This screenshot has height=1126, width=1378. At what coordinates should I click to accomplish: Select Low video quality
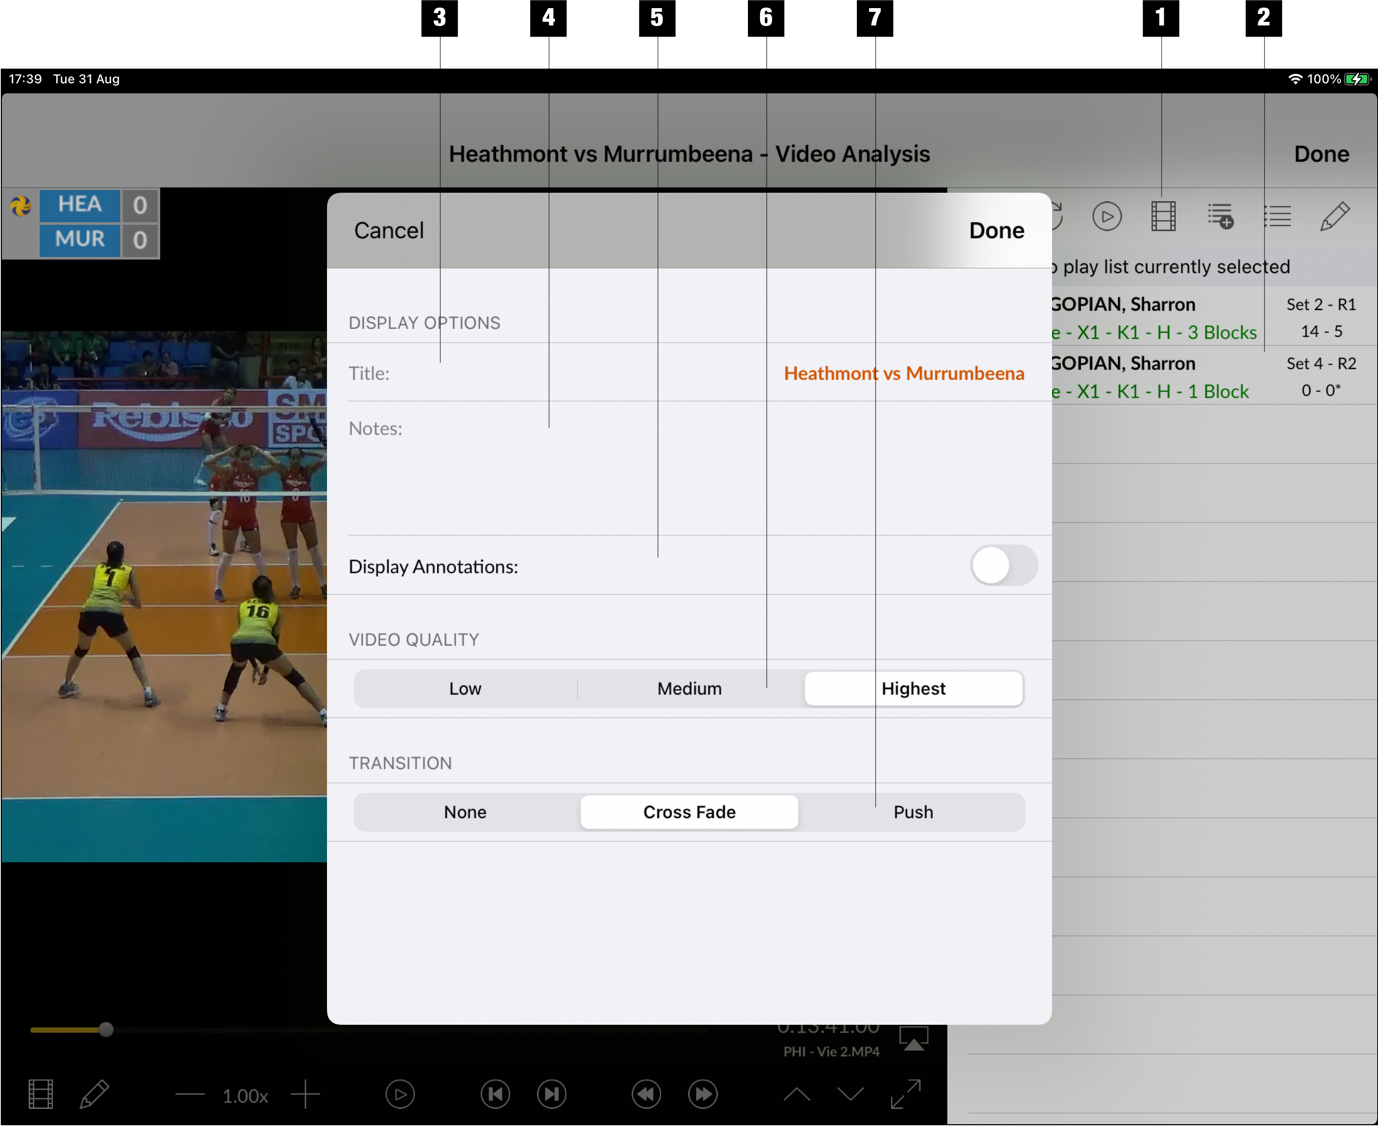tap(465, 688)
